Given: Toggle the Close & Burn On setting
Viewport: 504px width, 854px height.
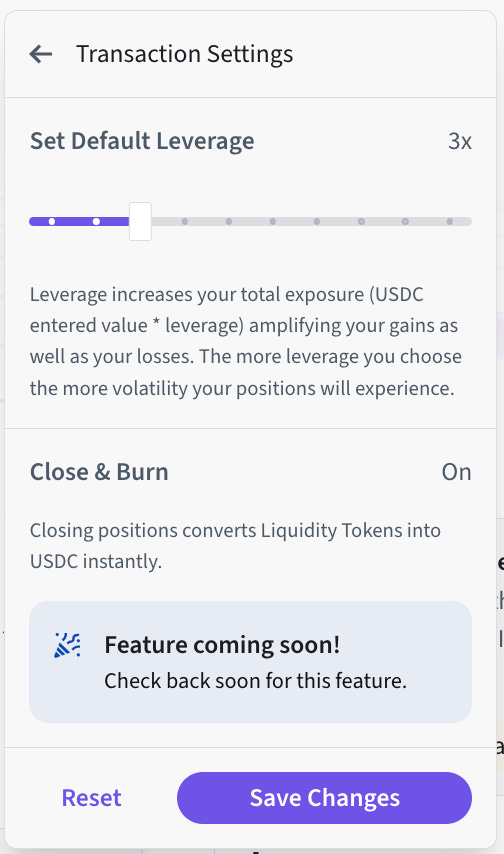Looking at the screenshot, I should (x=456, y=472).
